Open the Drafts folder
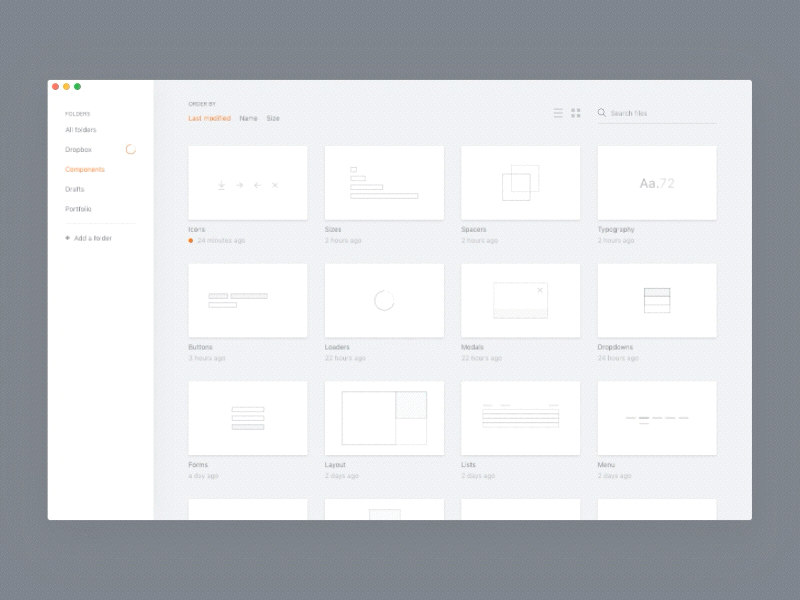800x600 pixels. click(74, 189)
